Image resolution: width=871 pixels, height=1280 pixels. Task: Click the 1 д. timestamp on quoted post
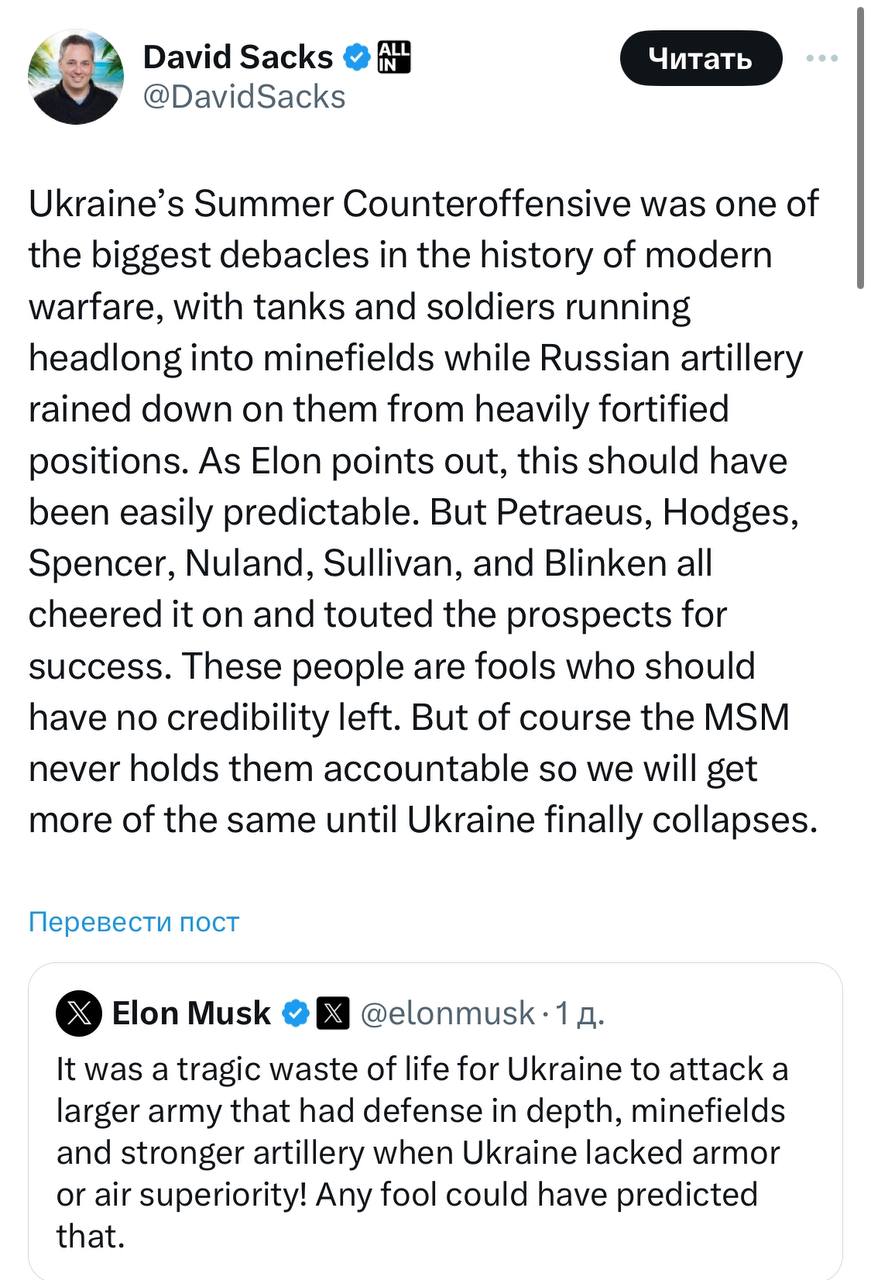click(579, 1013)
